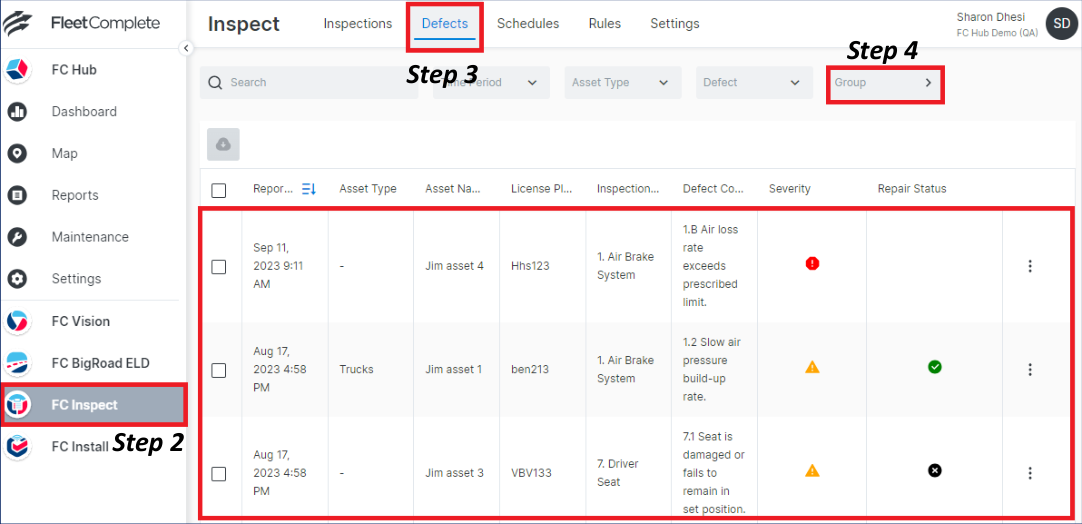Click the Map pin icon
Viewport: 1082px width, 524px height.
(x=17, y=153)
